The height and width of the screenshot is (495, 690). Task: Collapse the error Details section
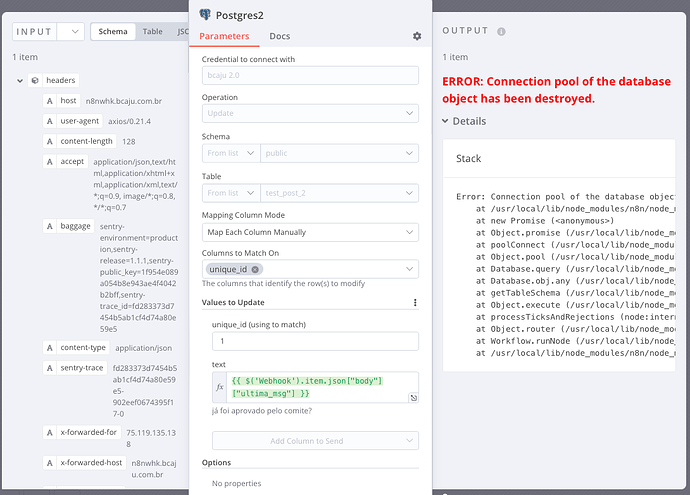[x=446, y=121]
